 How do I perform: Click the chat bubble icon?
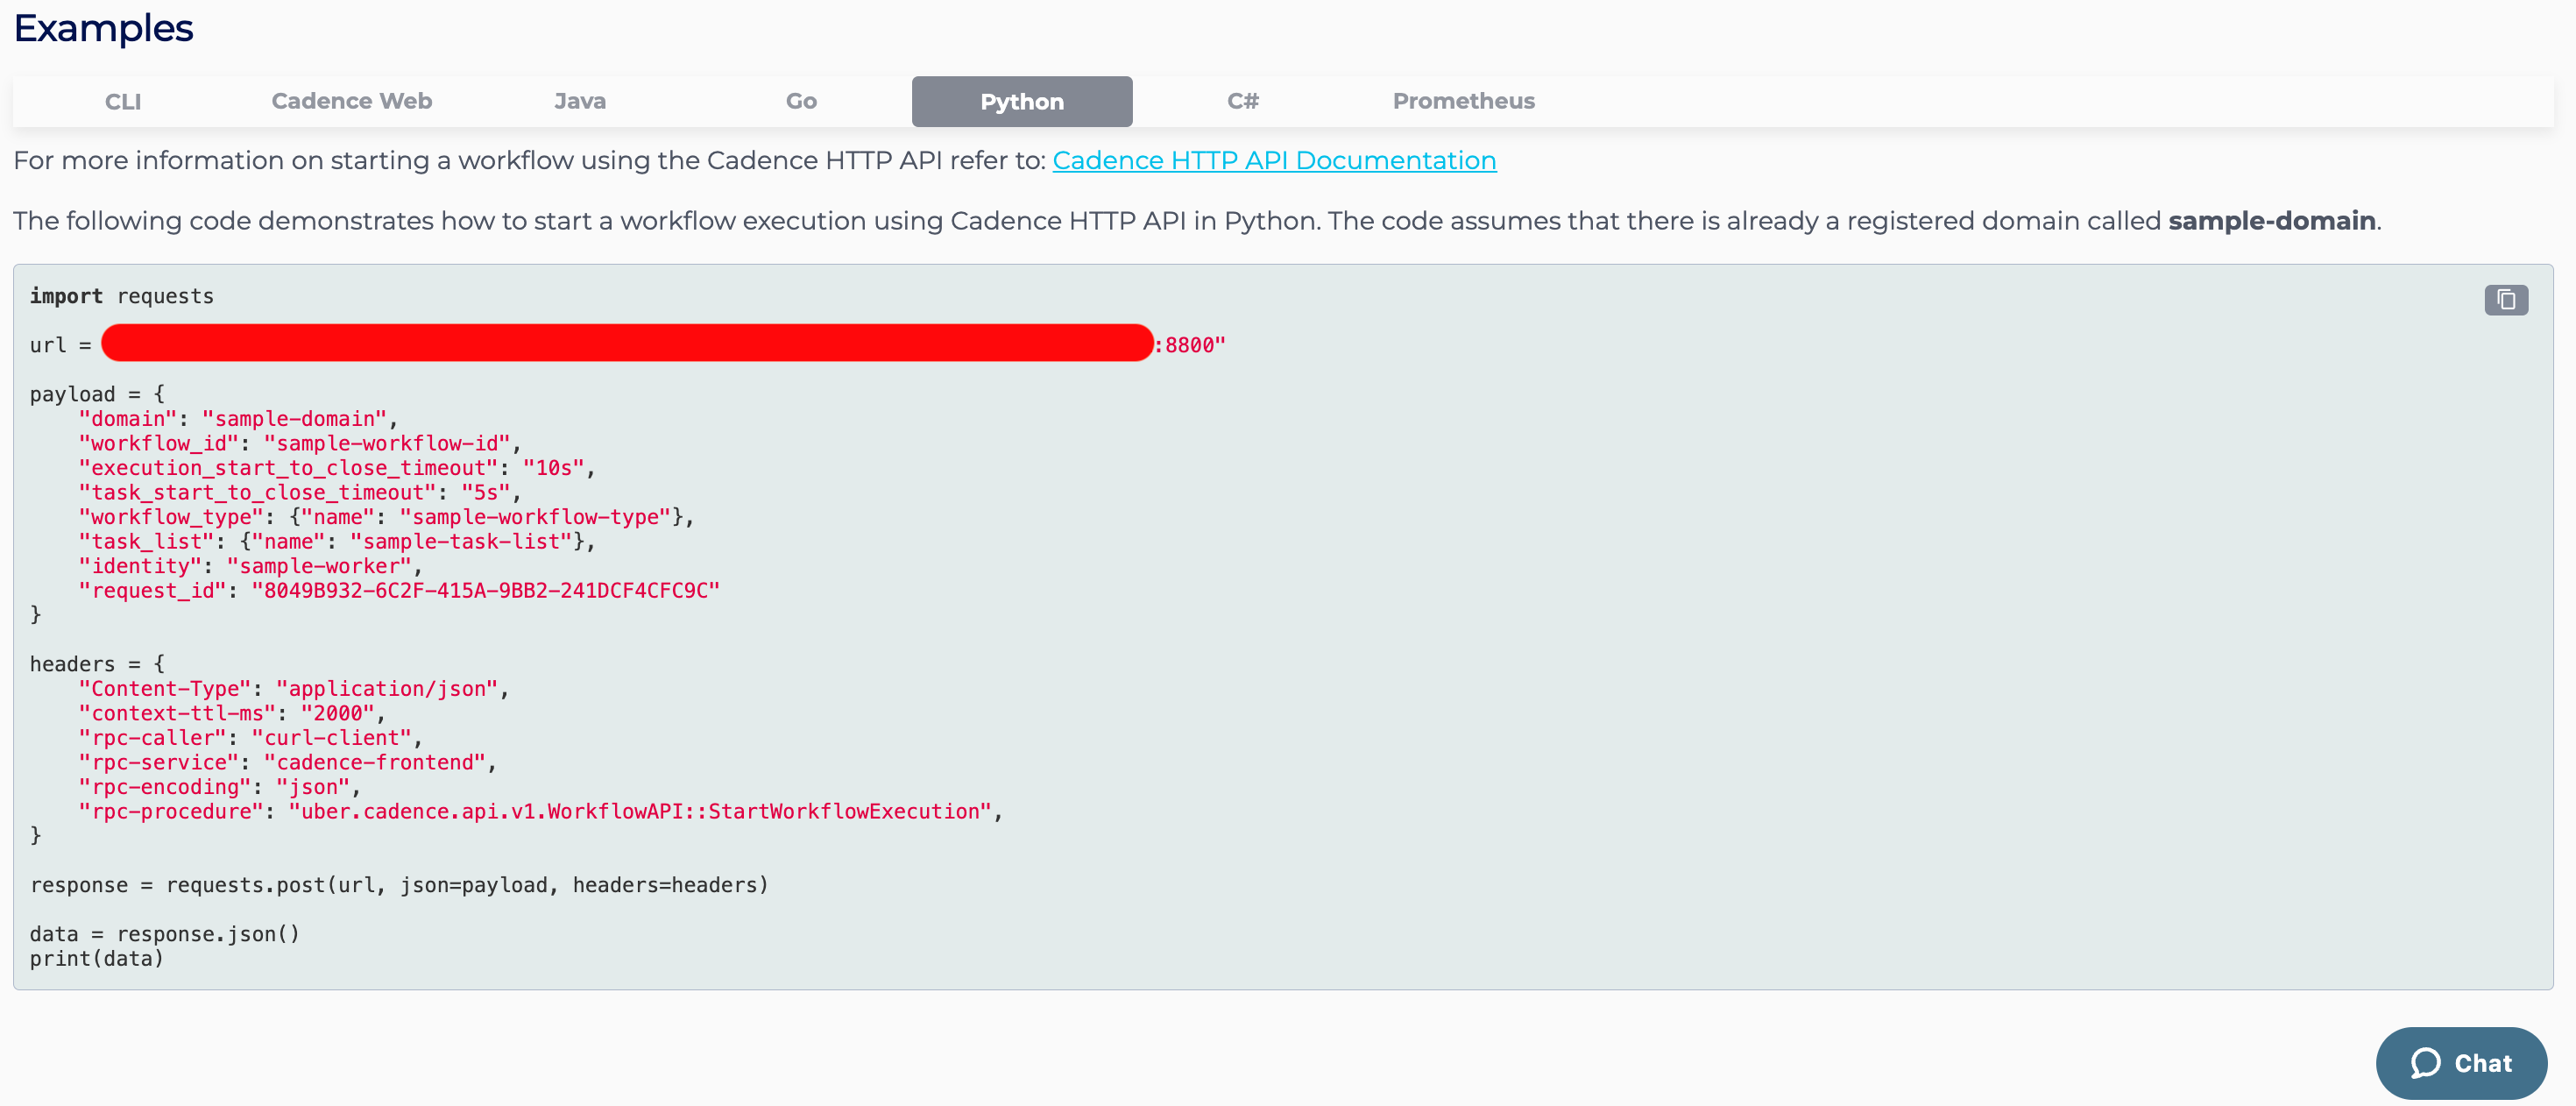click(2425, 1063)
